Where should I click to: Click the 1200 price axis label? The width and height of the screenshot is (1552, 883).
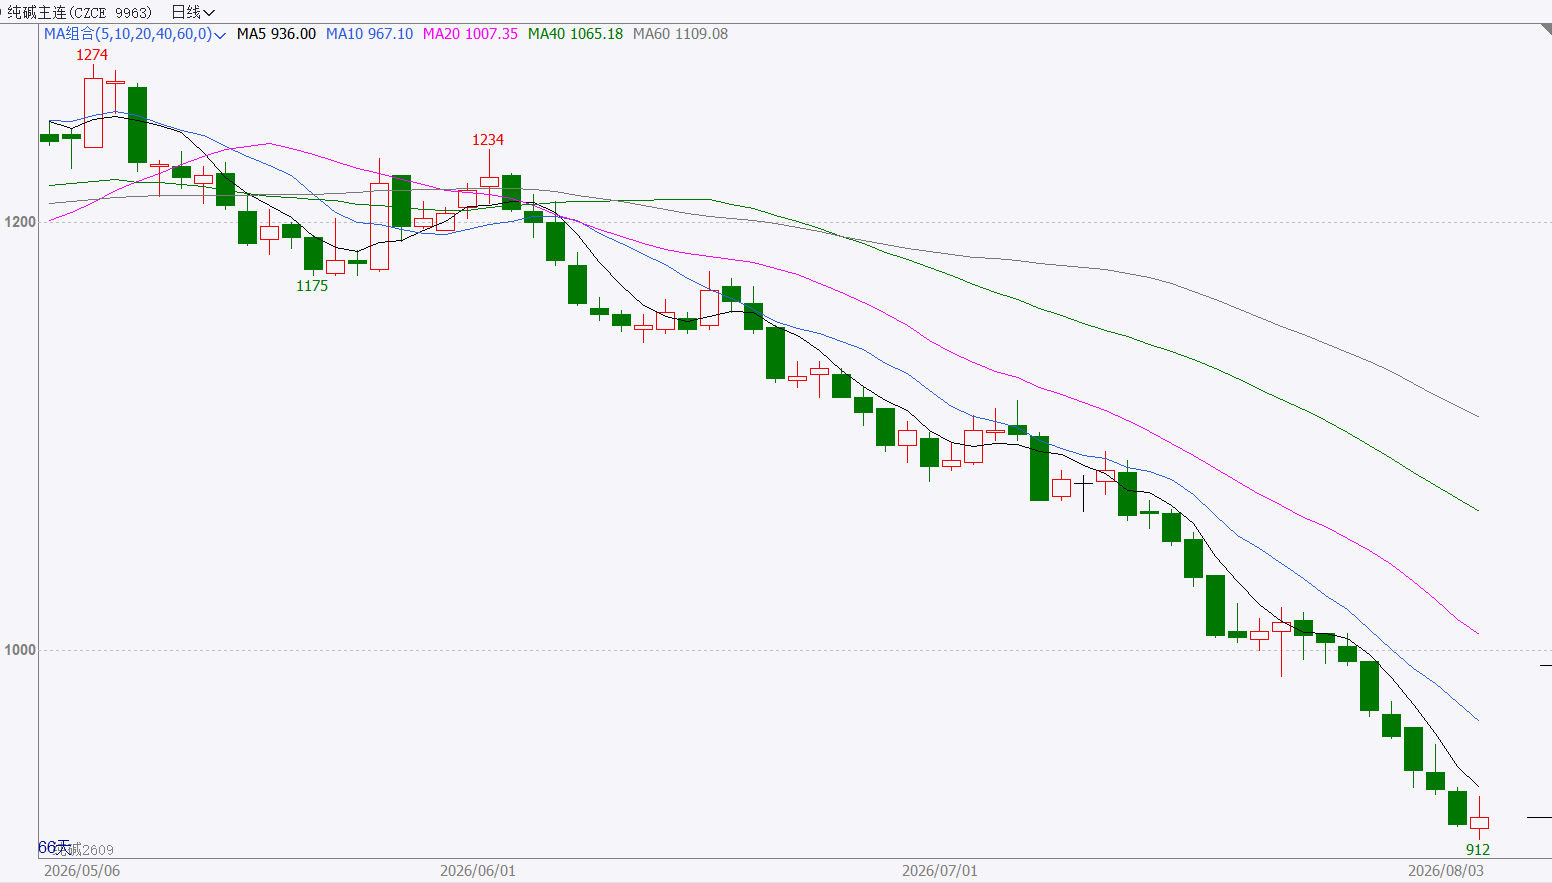tap(20, 222)
